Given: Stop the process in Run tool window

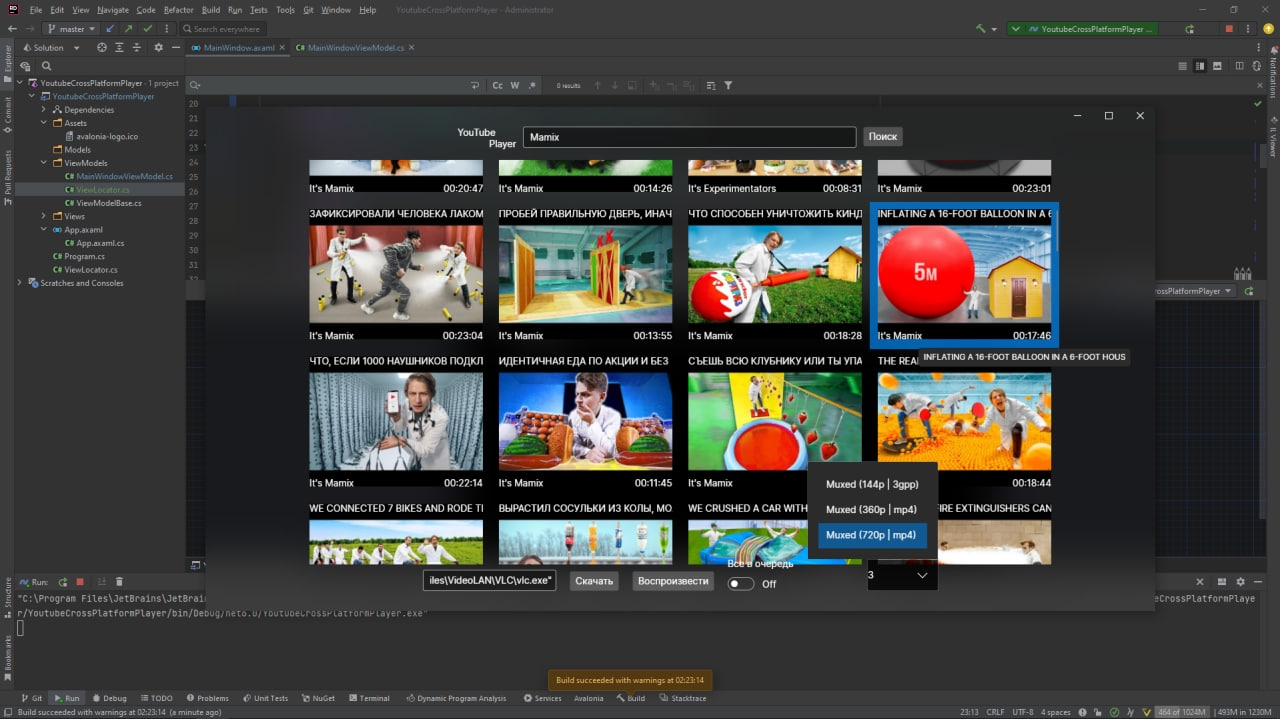Looking at the screenshot, I should [x=80, y=581].
